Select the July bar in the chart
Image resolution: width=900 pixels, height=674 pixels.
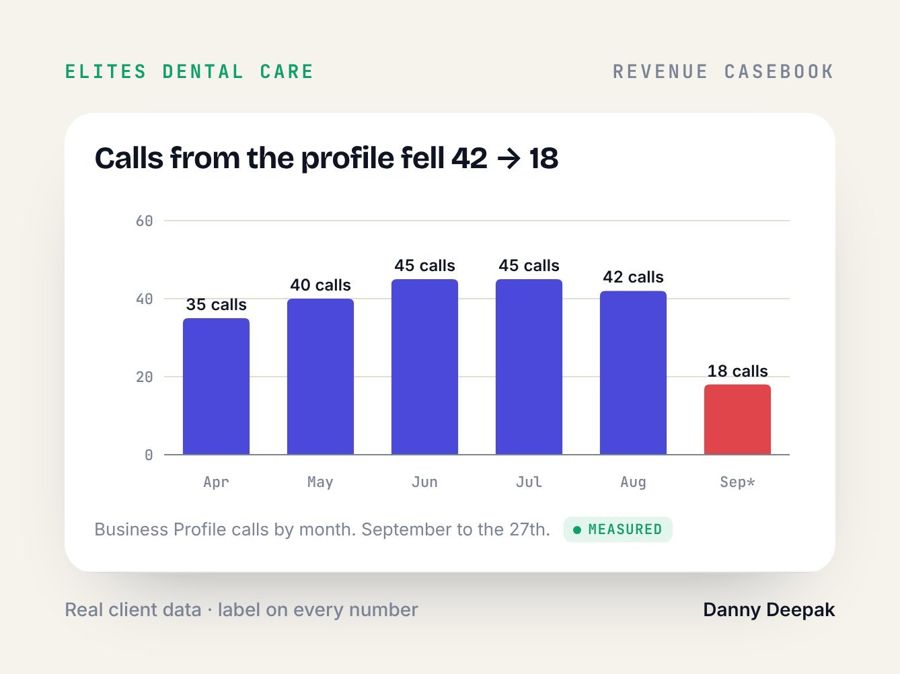click(529, 367)
